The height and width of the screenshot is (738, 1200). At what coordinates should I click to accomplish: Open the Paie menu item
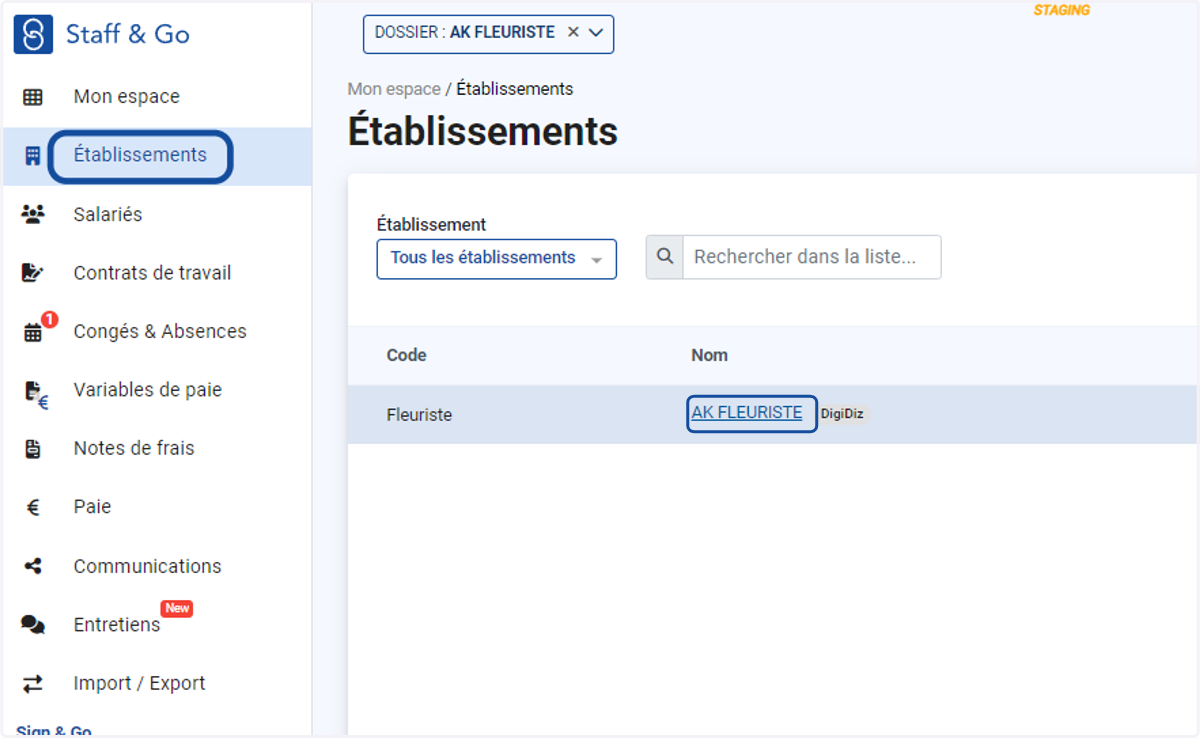point(92,507)
